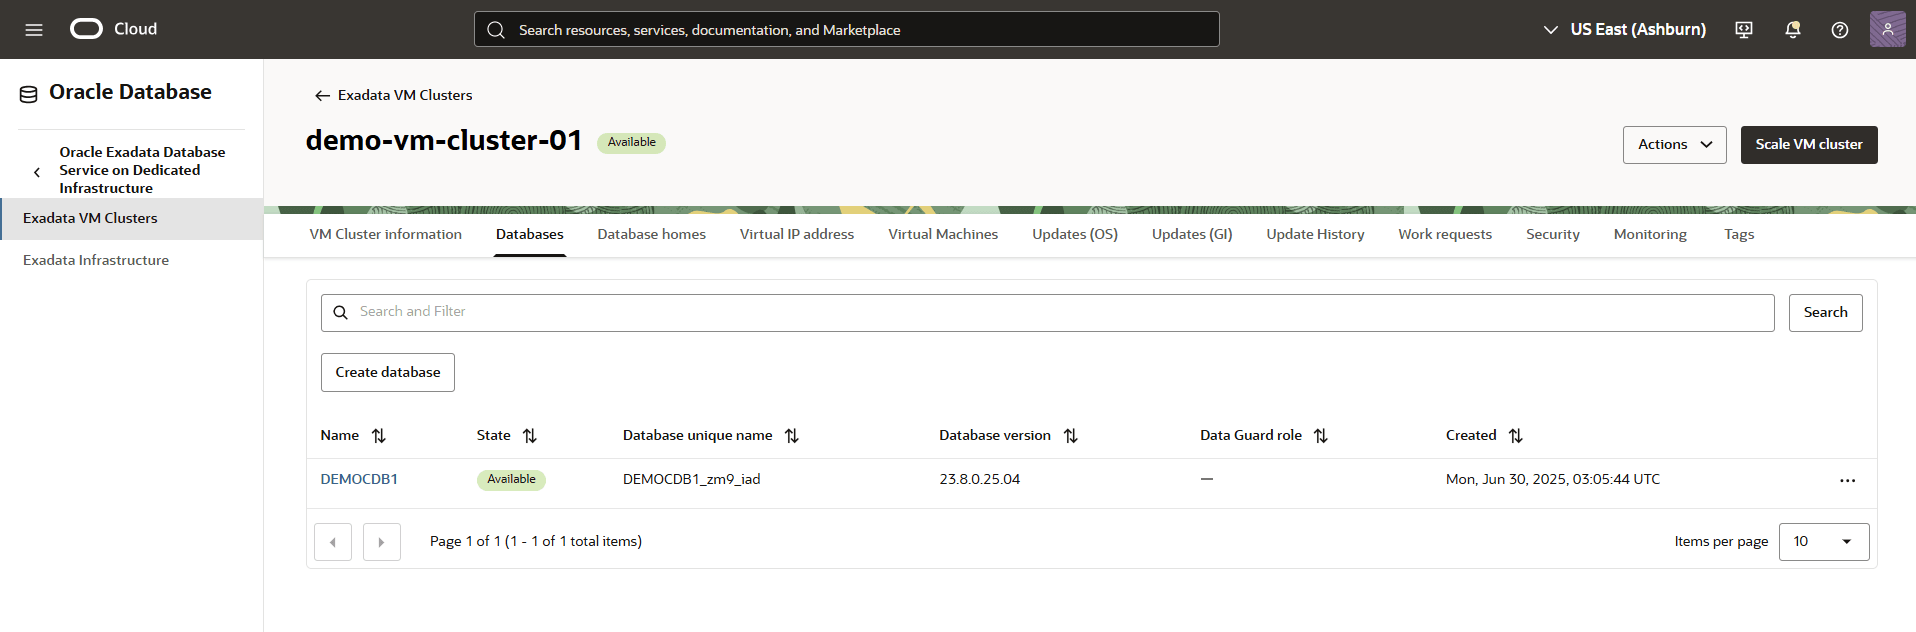Change Items per page dropdown
The height and width of the screenshot is (632, 1916).
(x=1823, y=542)
